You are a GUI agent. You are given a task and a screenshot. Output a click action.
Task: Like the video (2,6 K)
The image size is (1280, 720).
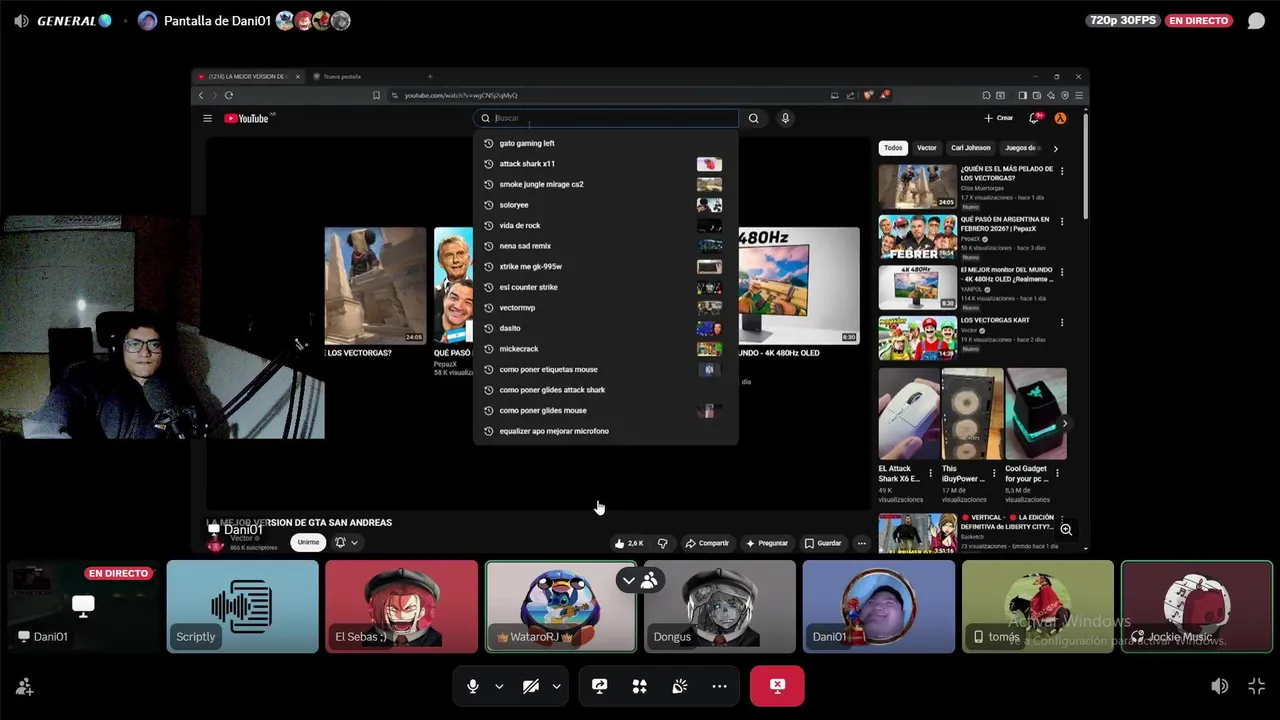[629, 543]
